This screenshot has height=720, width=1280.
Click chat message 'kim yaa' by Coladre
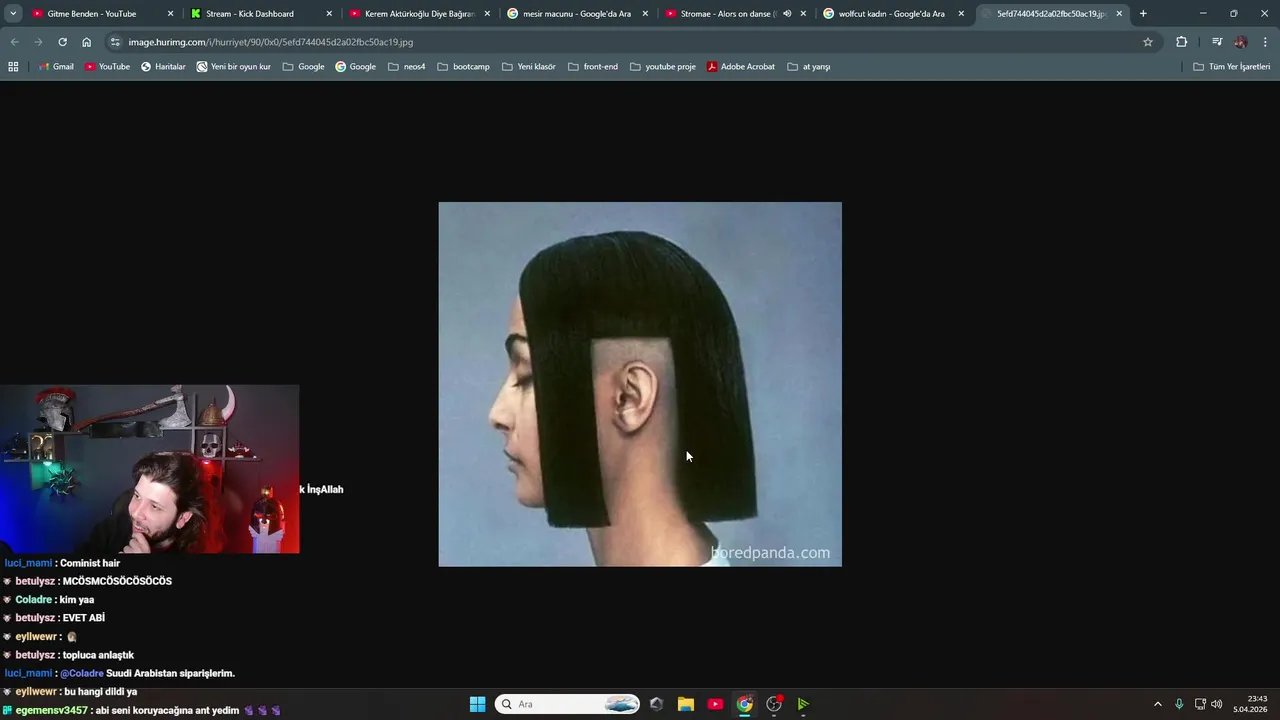pos(77,600)
